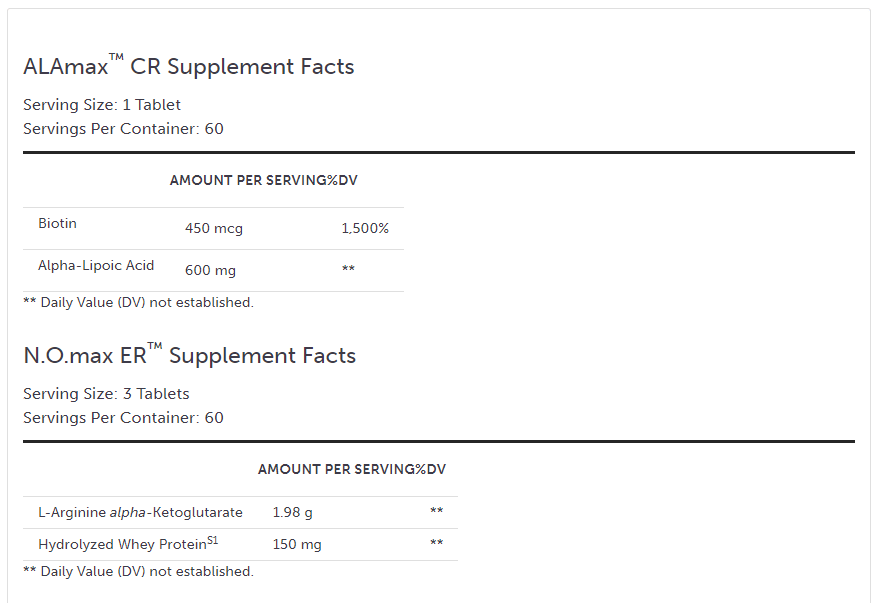Click the asterisks in the Alpha-Lipoic Acid row

tap(348, 270)
